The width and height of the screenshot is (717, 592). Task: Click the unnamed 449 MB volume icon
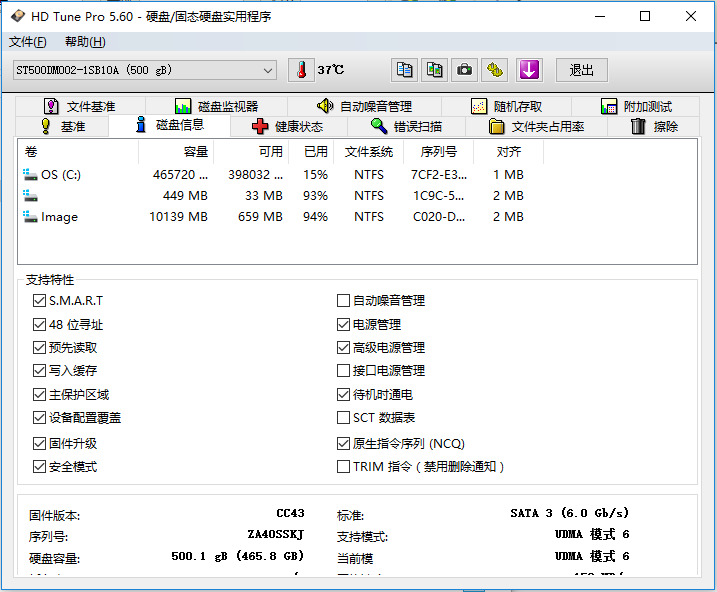point(30,196)
